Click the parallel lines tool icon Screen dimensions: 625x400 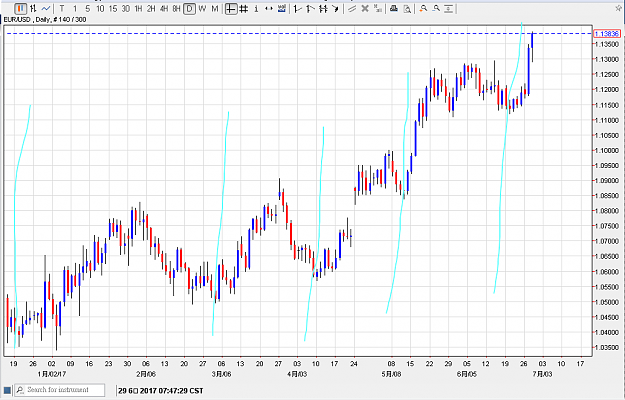point(352,8)
